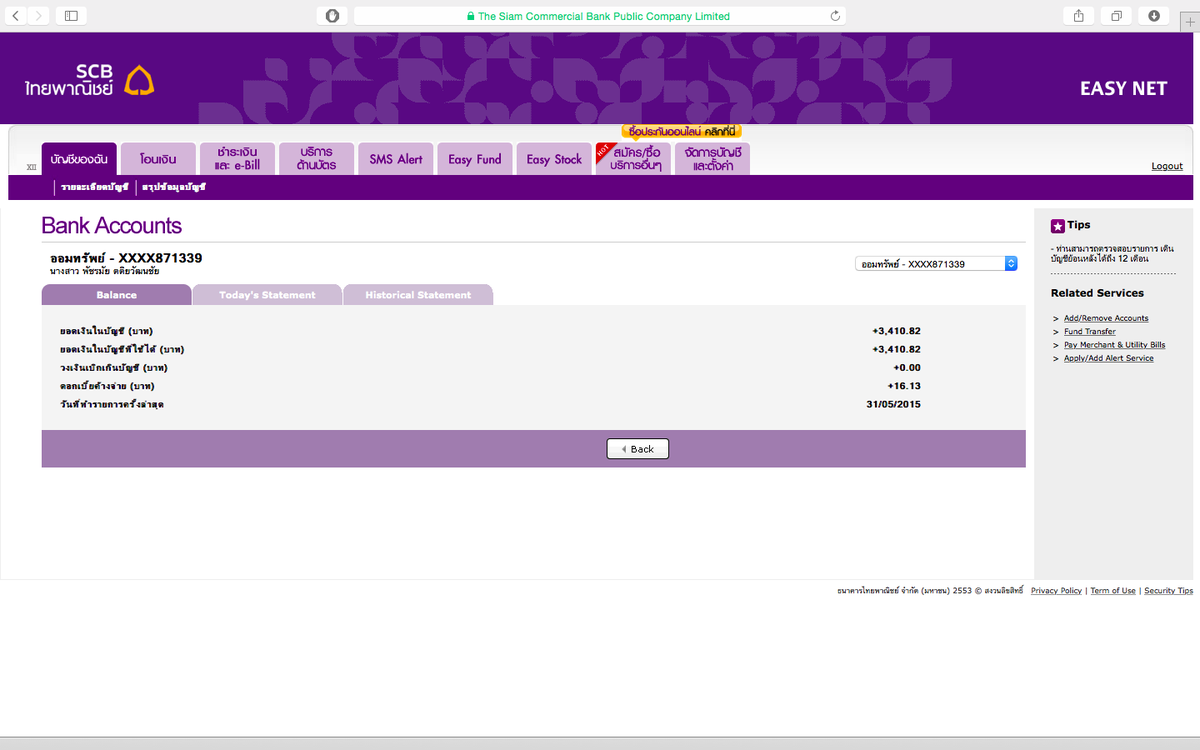Switch to Today's Statement tab
Viewport: 1200px width, 750px height.
(267, 295)
